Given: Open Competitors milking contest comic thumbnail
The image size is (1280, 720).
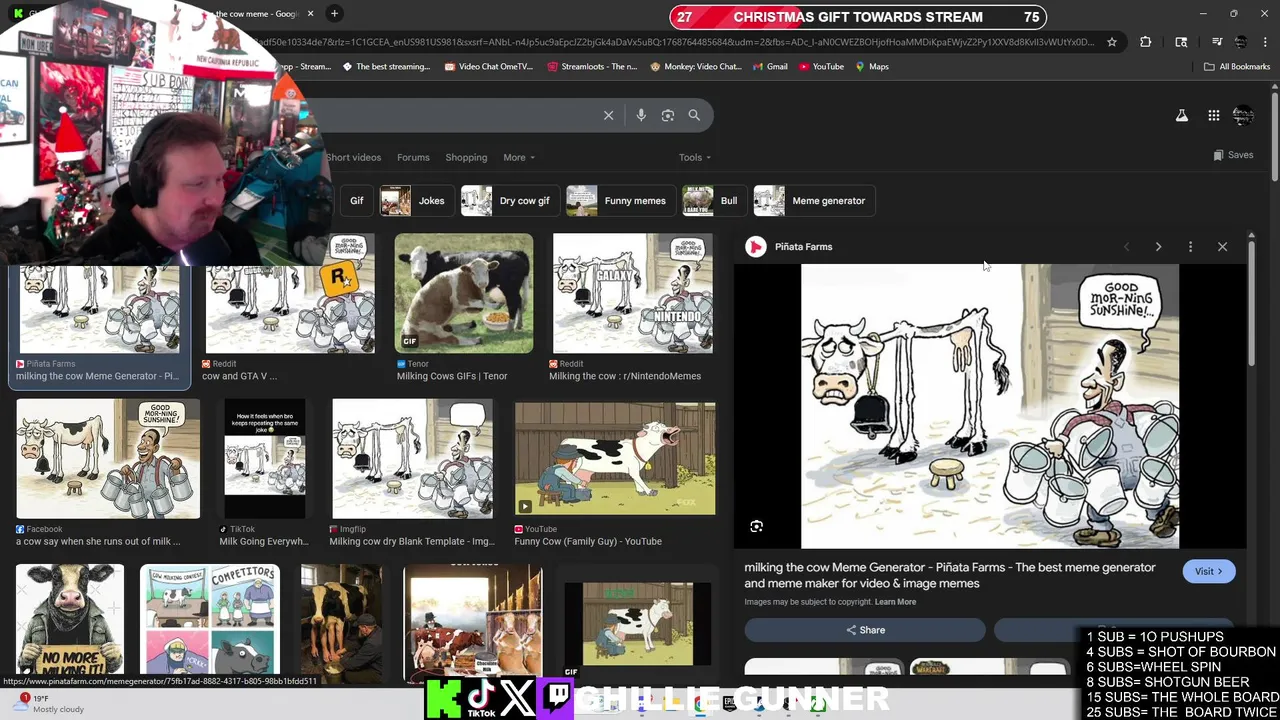Looking at the screenshot, I should point(210,620).
